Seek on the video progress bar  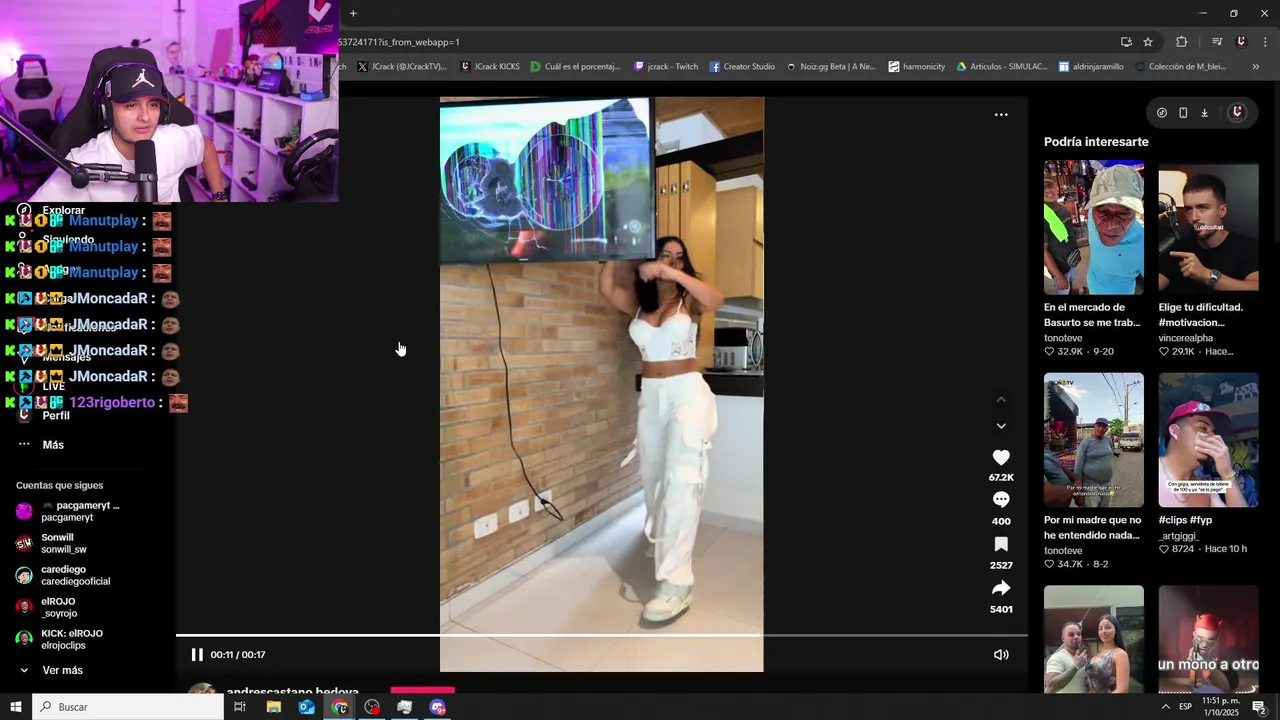[602, 635]
